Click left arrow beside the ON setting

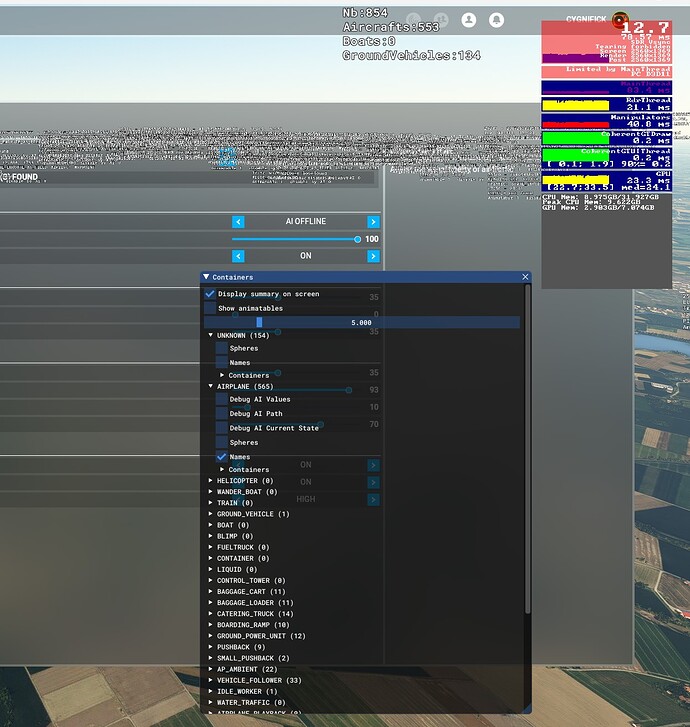pos(238,256)
